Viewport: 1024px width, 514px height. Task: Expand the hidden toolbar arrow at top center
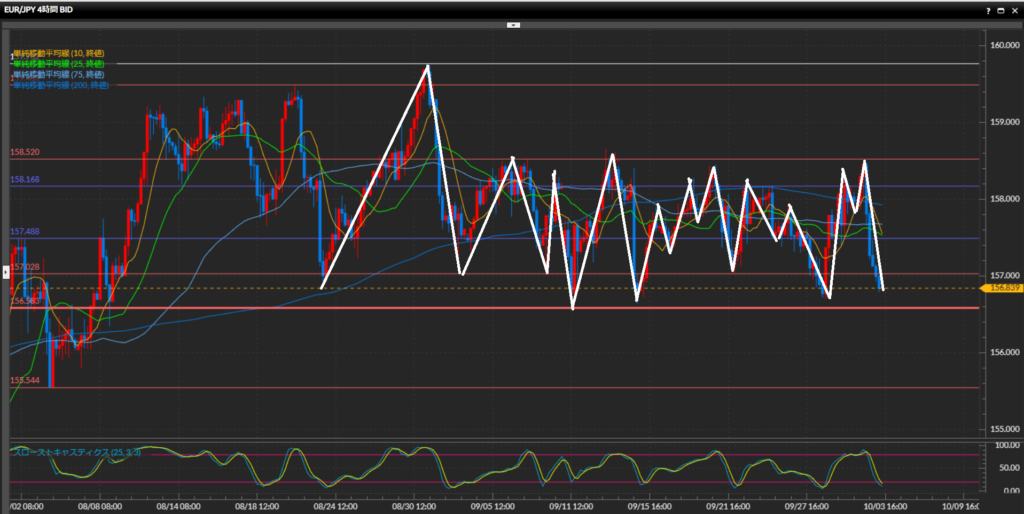tap(512, 26)
